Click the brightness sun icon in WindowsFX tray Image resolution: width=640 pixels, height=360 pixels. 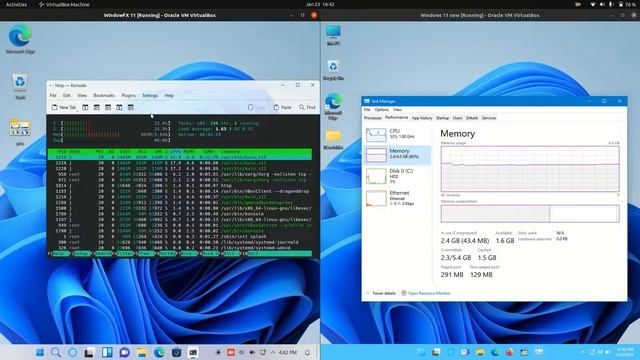click(219, 352)
